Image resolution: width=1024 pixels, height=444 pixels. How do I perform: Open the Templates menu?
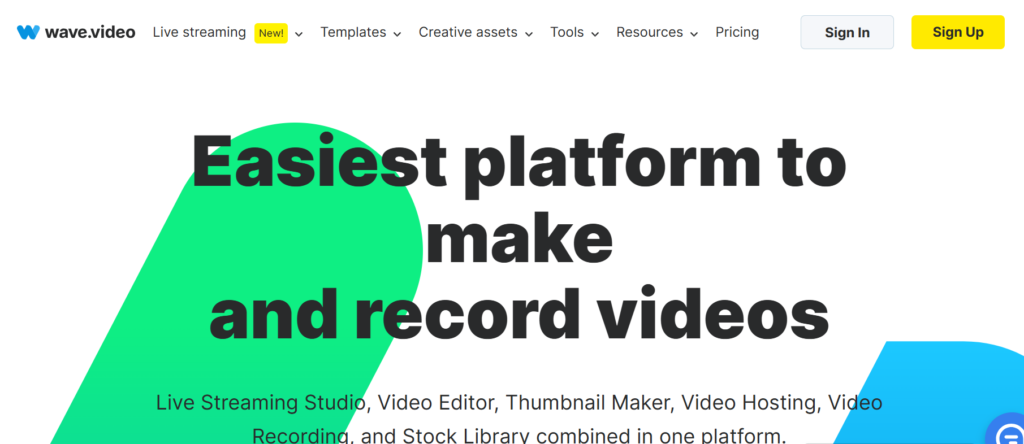click(353, 32)
